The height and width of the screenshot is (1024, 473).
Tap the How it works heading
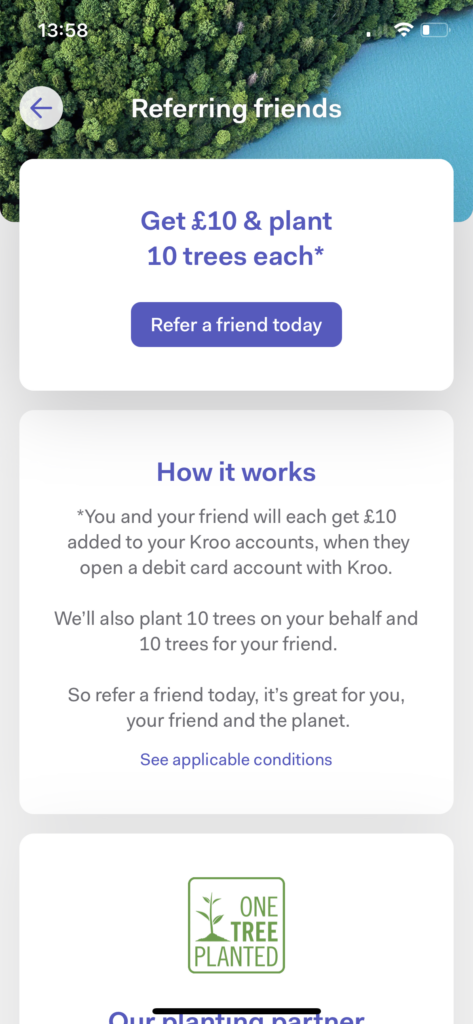(236, 472)
